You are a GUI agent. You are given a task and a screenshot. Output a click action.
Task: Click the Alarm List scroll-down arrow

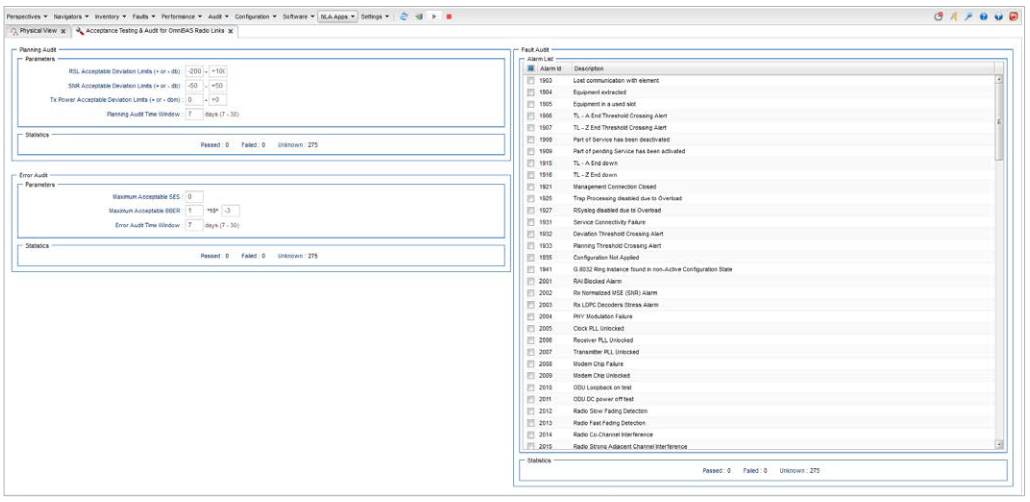coord(999,445)
